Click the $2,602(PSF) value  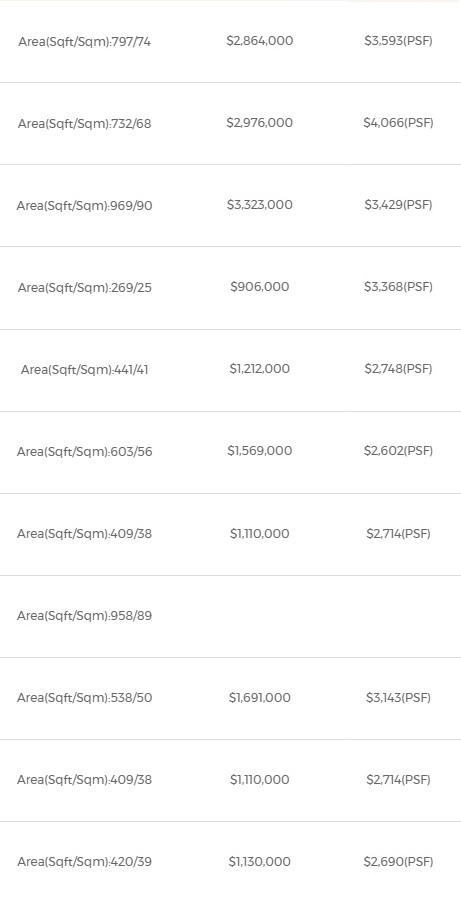tap(398, 451)
